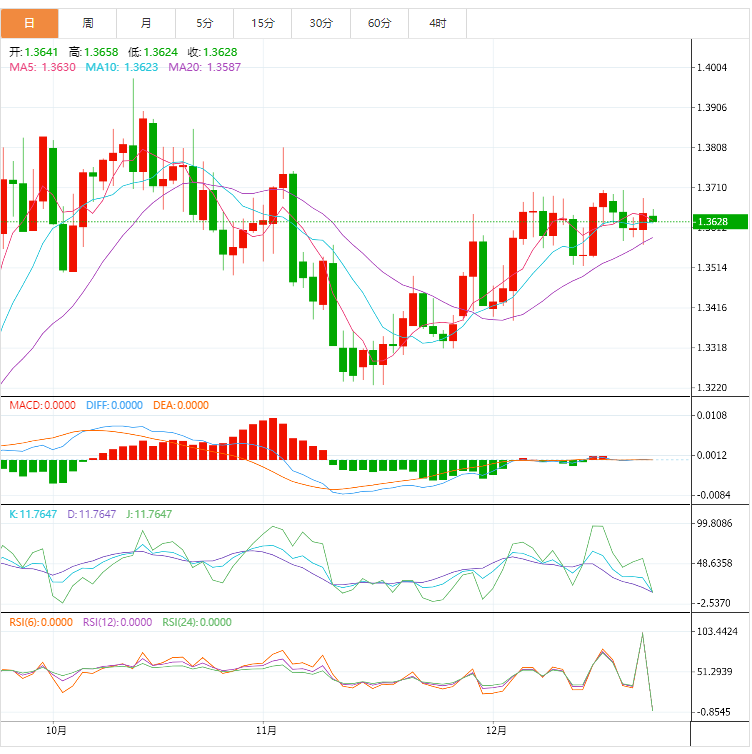Open the 60分 interval tab
Image resolution: width=752 pixels, height=754 pixels.
click(x=379, y=23)
